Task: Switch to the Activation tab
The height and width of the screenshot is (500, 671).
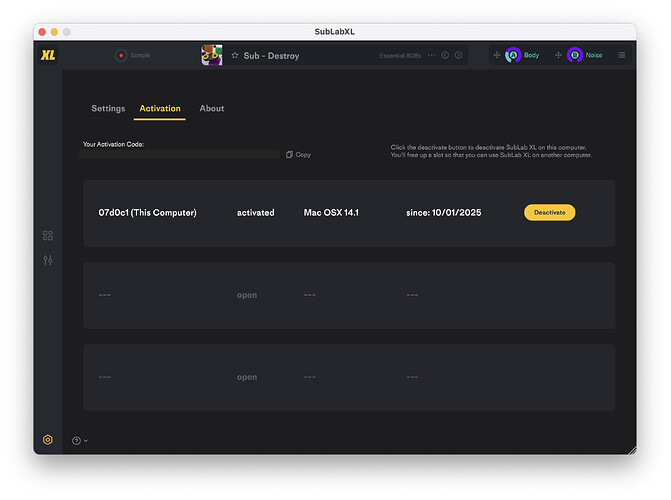Action: pyautogui.click(x=160, y=108)
